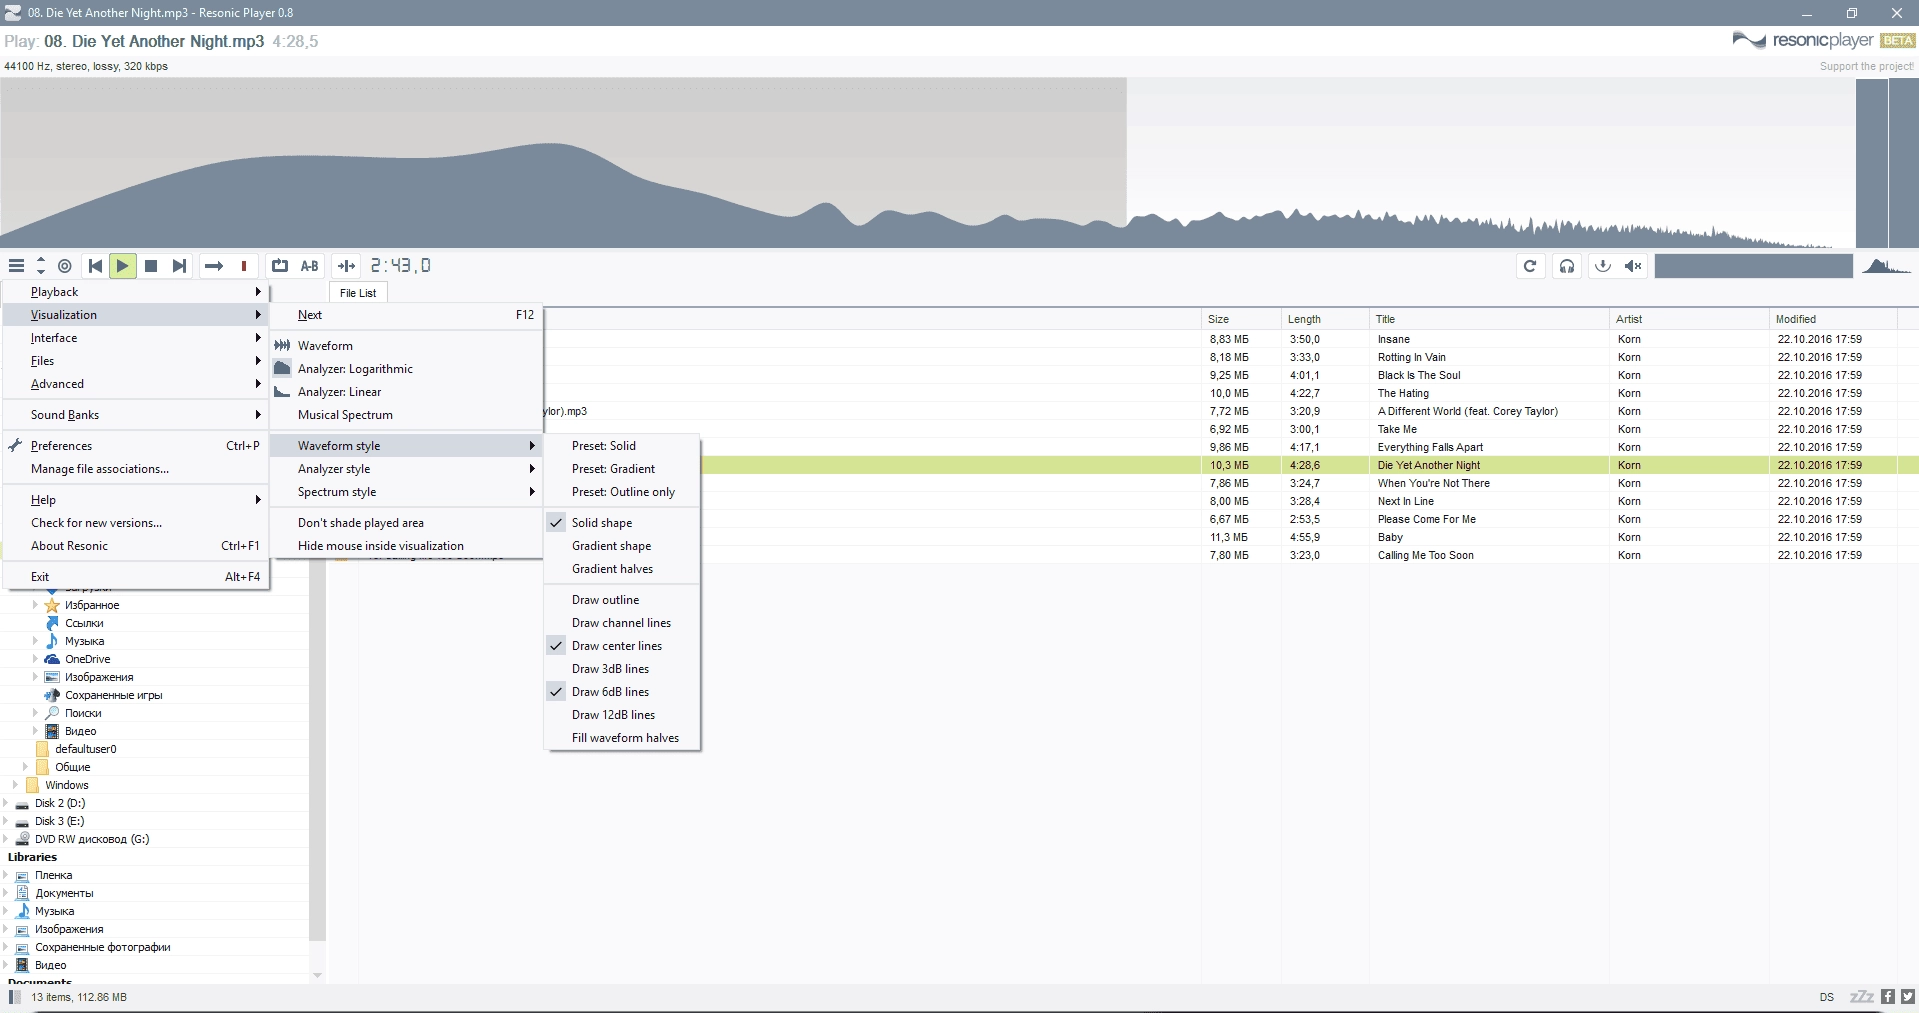Open the Playback submenu
Image resolution: width=1919 pixels, height=1013 pixels.
pos(136,292)
